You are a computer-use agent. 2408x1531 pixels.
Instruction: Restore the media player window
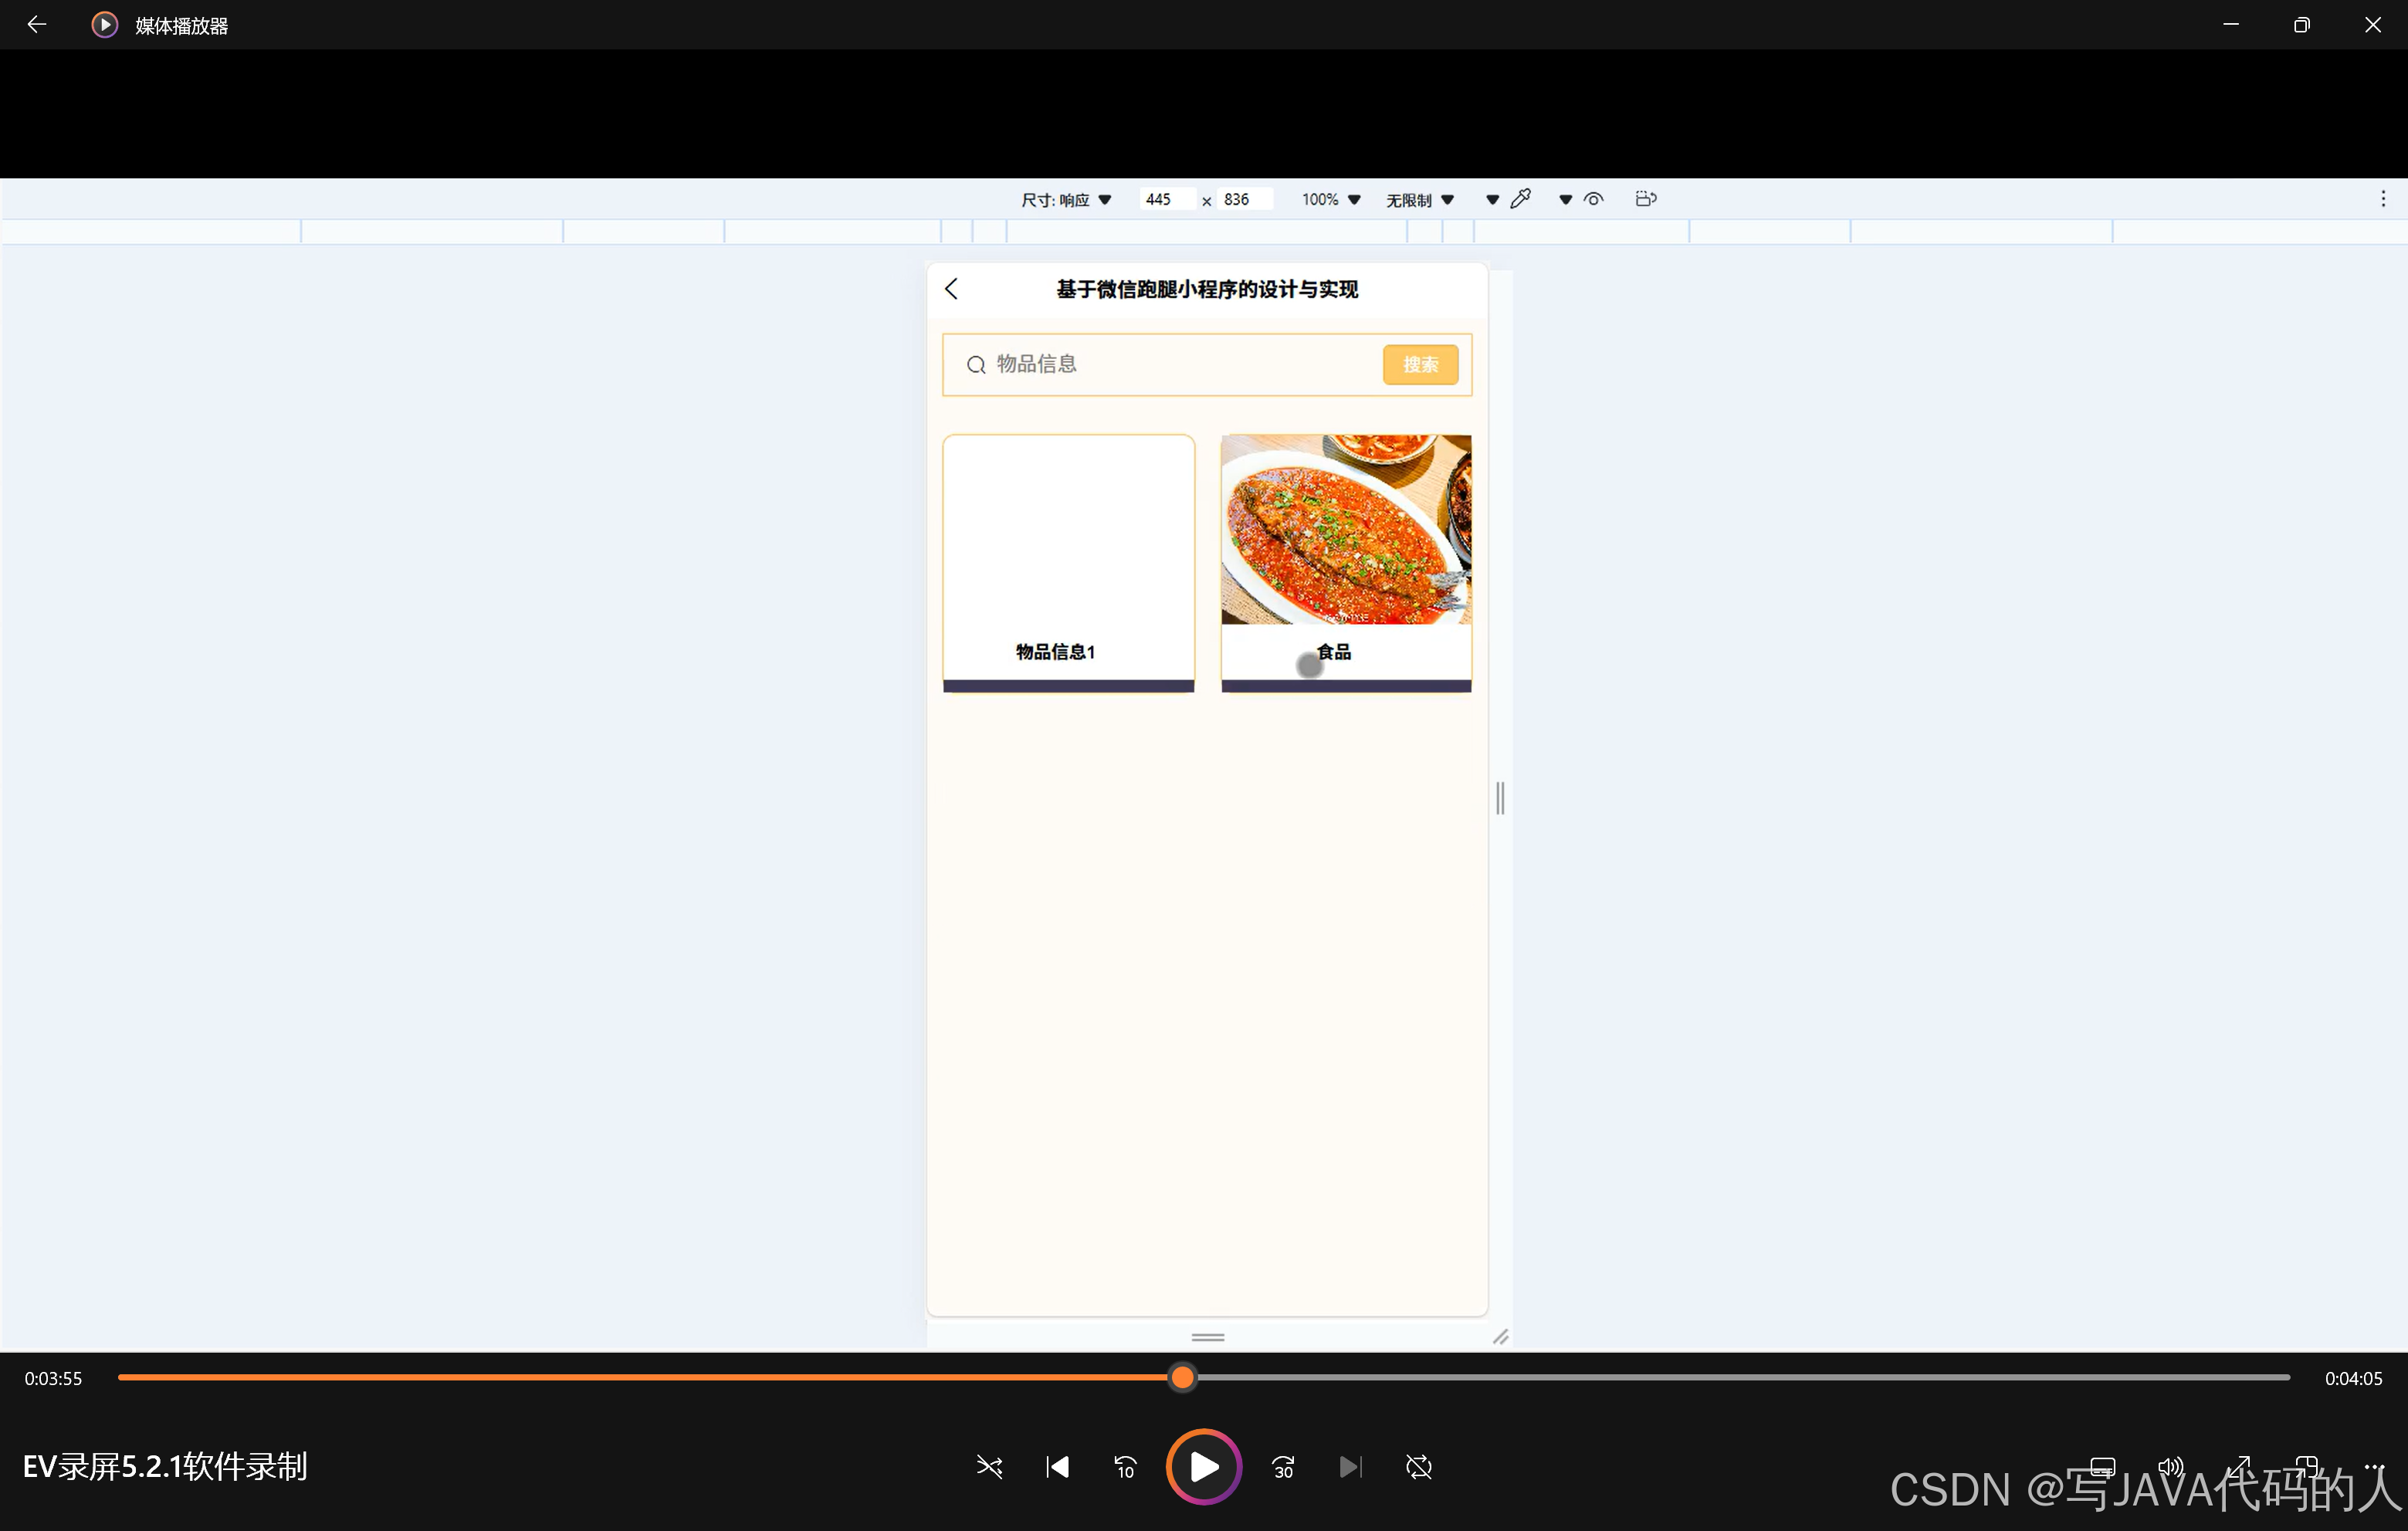[x=2301, y=25]
